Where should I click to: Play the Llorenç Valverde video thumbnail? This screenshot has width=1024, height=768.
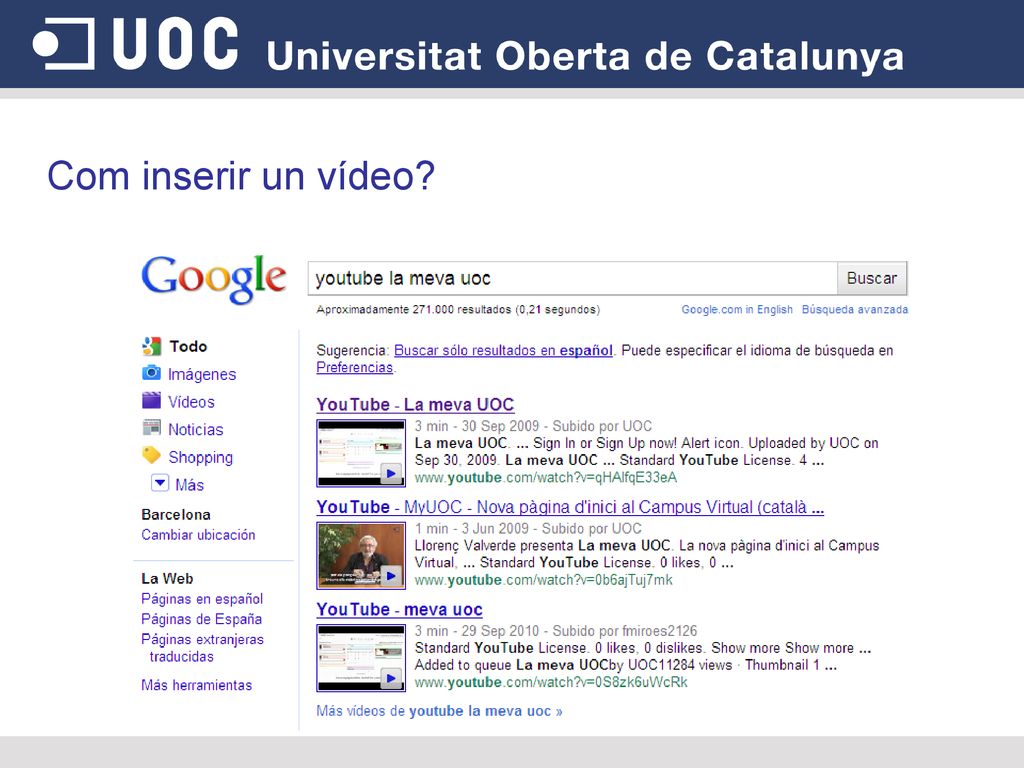pos(361,556)
